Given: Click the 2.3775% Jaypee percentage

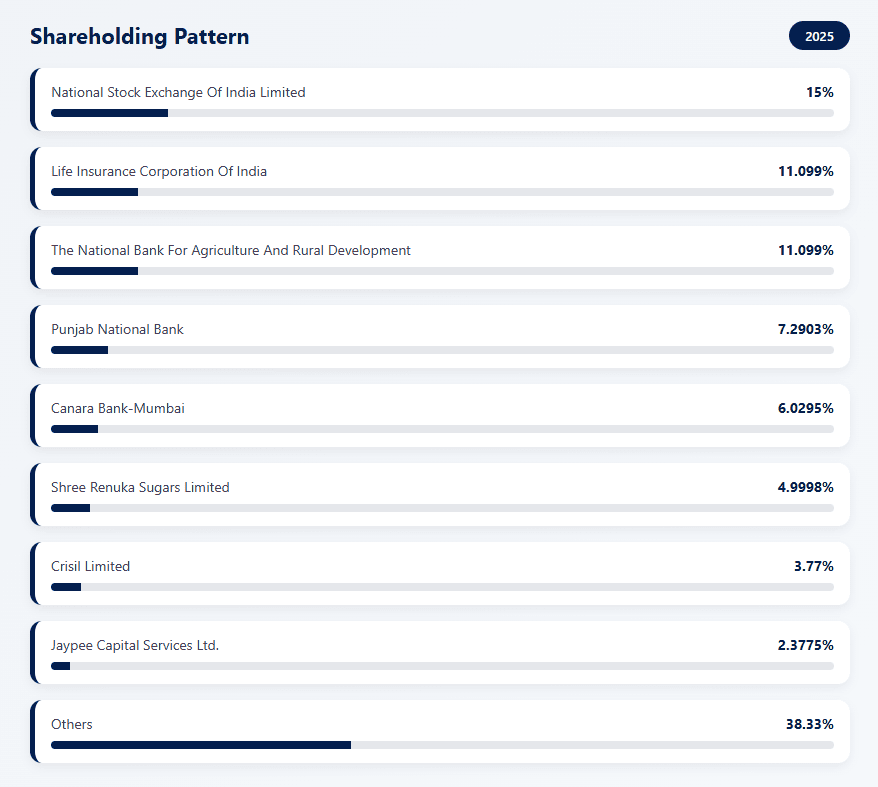Looking at the screenshot, I should [x=805, y=645].
